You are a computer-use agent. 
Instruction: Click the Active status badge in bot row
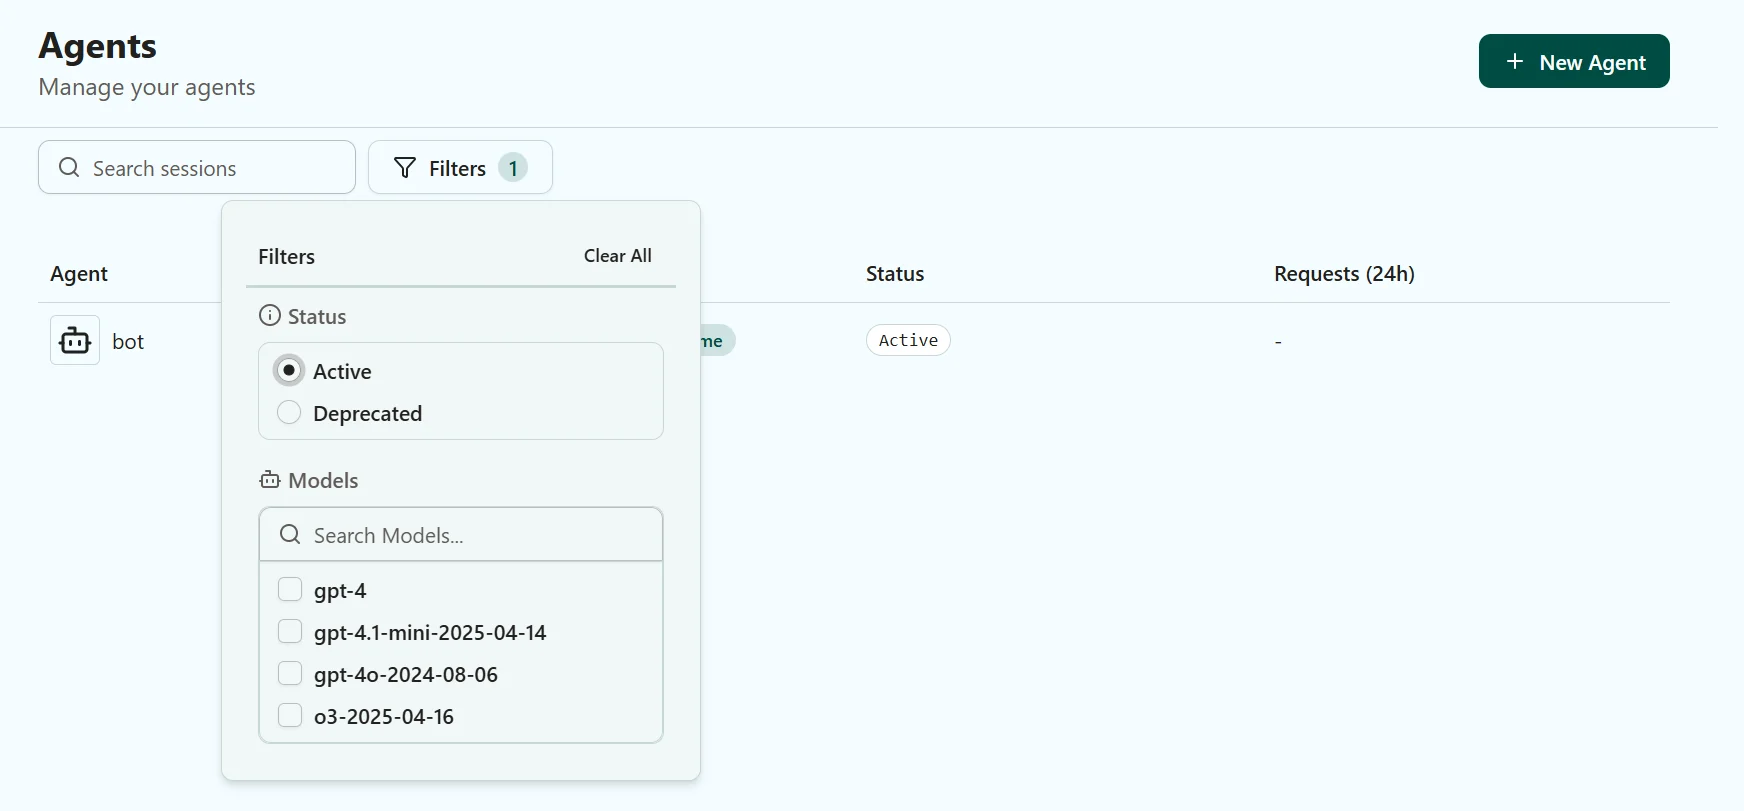908,340
